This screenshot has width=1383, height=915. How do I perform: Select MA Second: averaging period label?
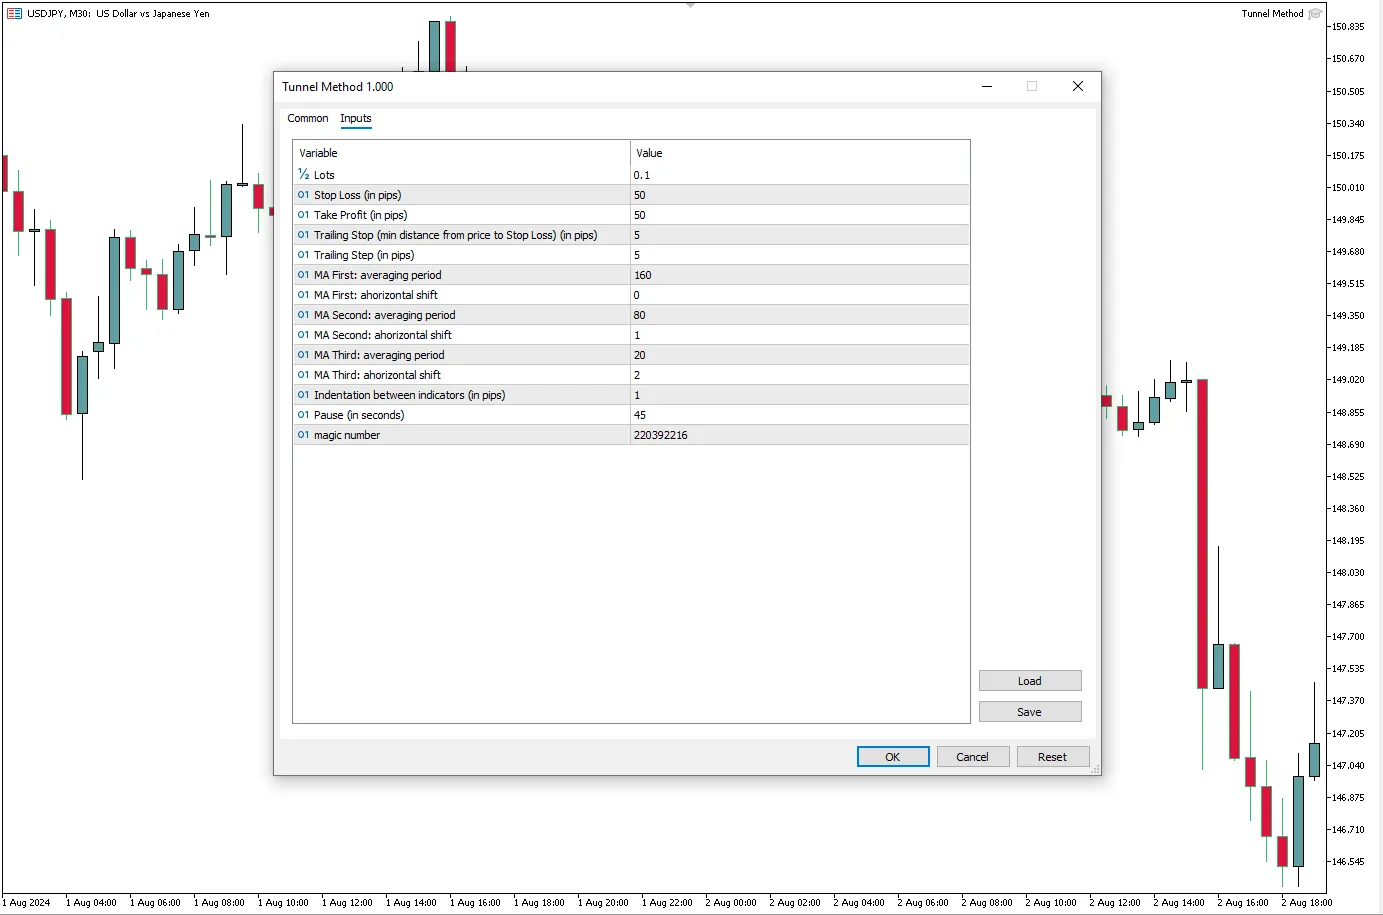coord(385,315)
